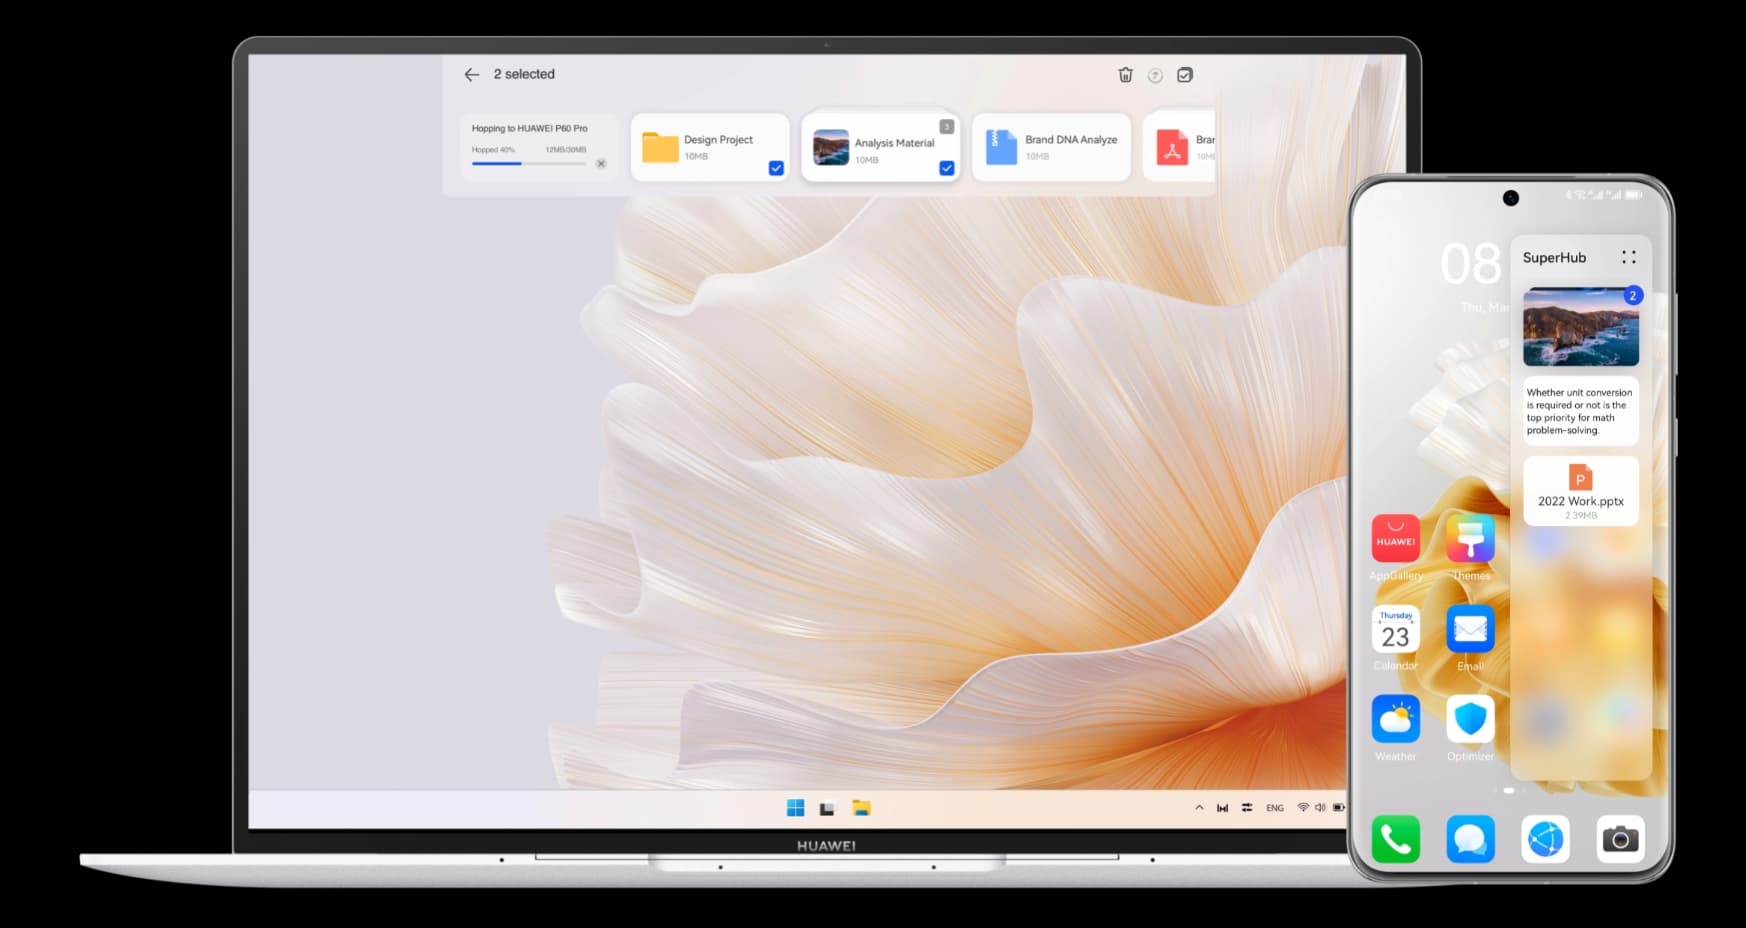Uncheck the Design Project checkbox
This screenshot has height=928, width=1746.
(776, 168)
